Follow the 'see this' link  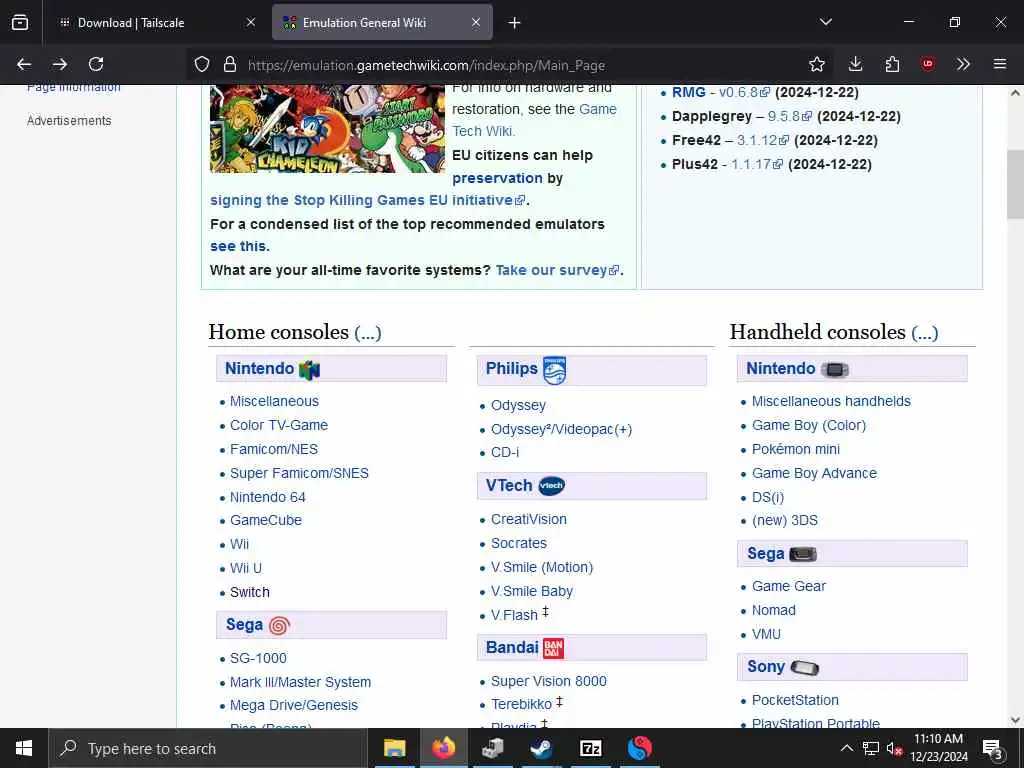coord(239,246)
